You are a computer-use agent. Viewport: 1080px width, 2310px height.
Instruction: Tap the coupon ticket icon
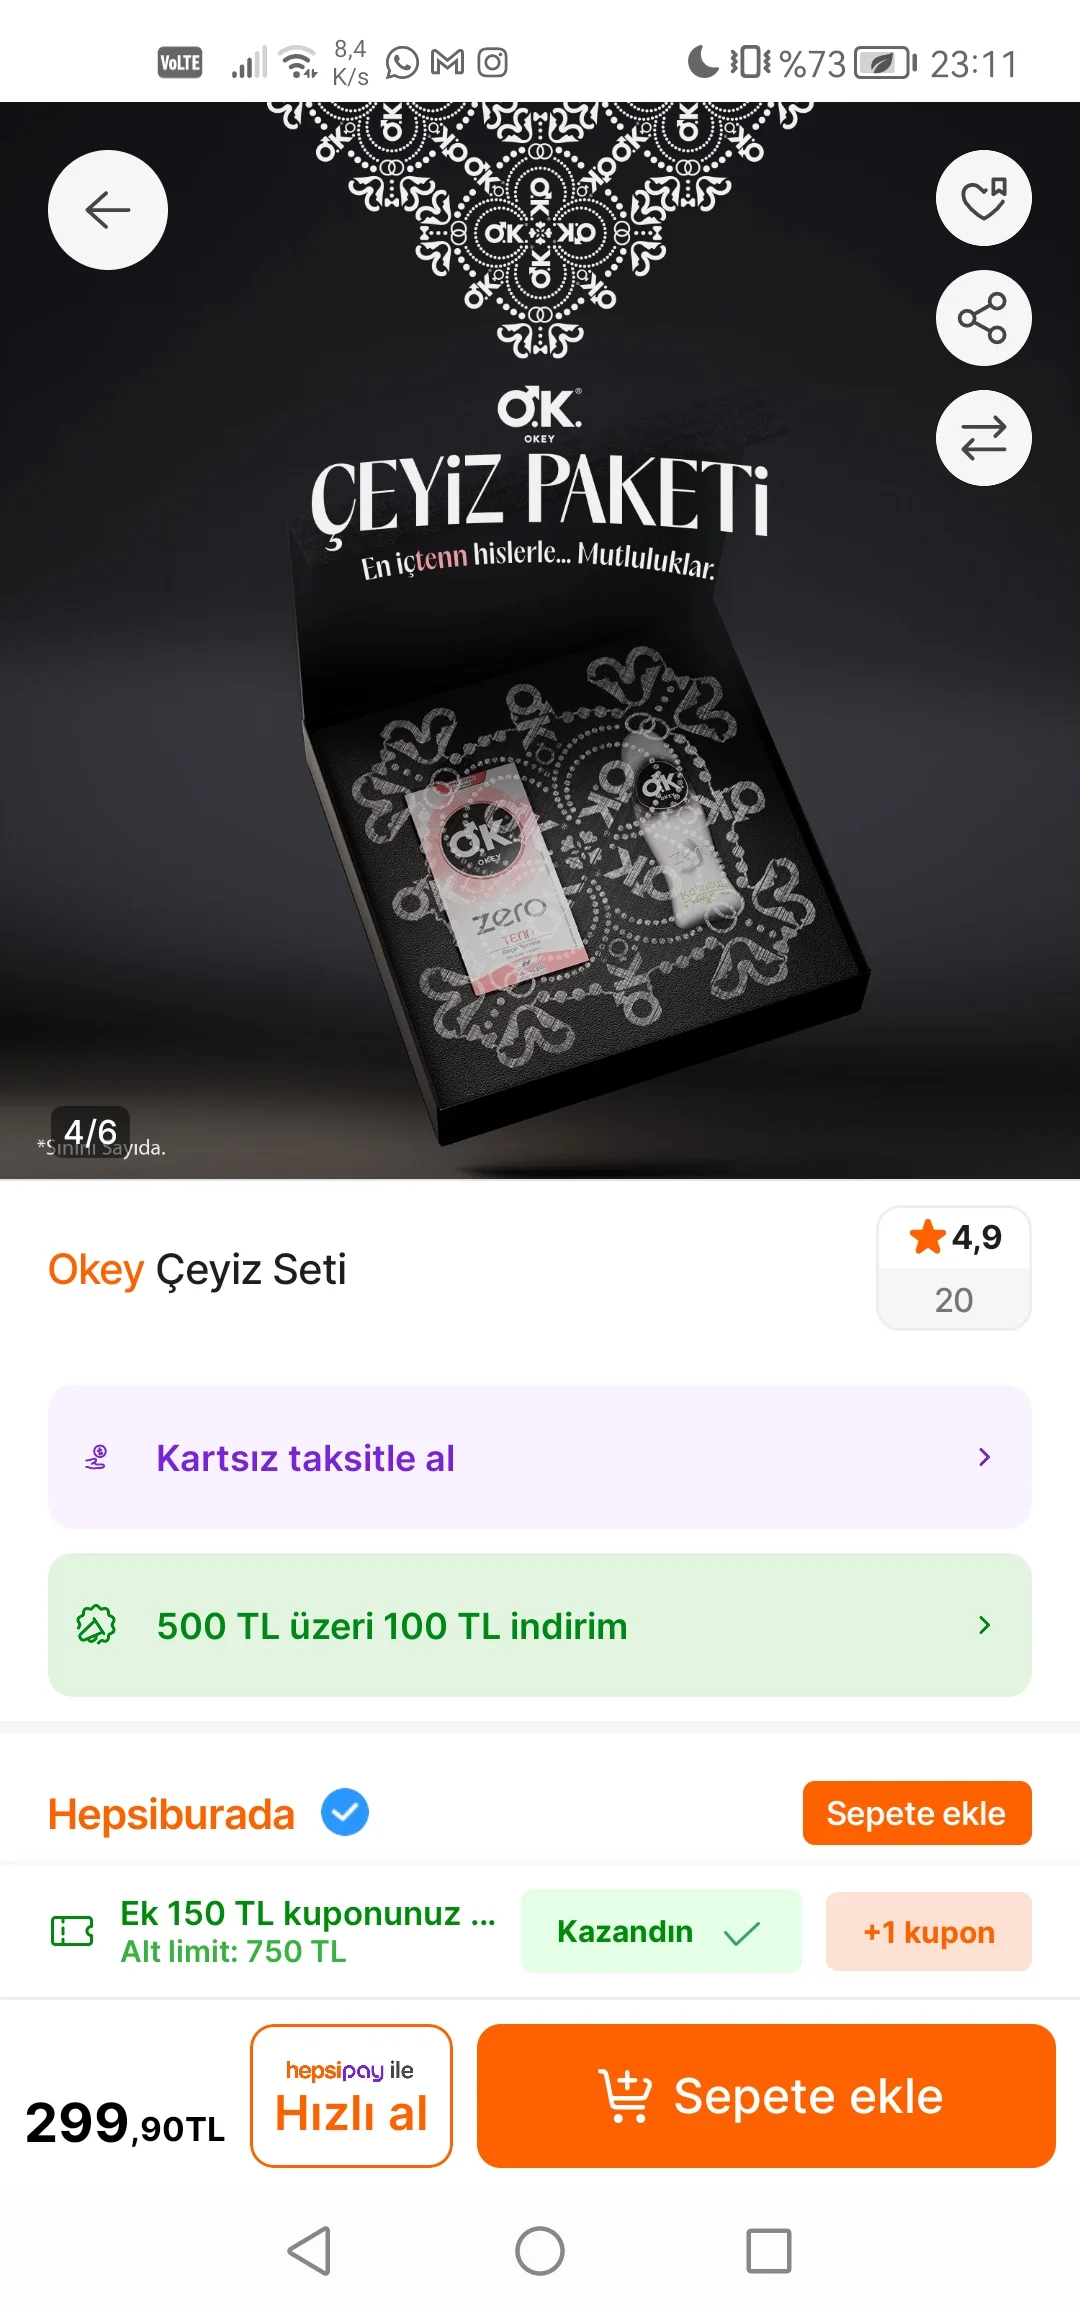coord(72,1930)
